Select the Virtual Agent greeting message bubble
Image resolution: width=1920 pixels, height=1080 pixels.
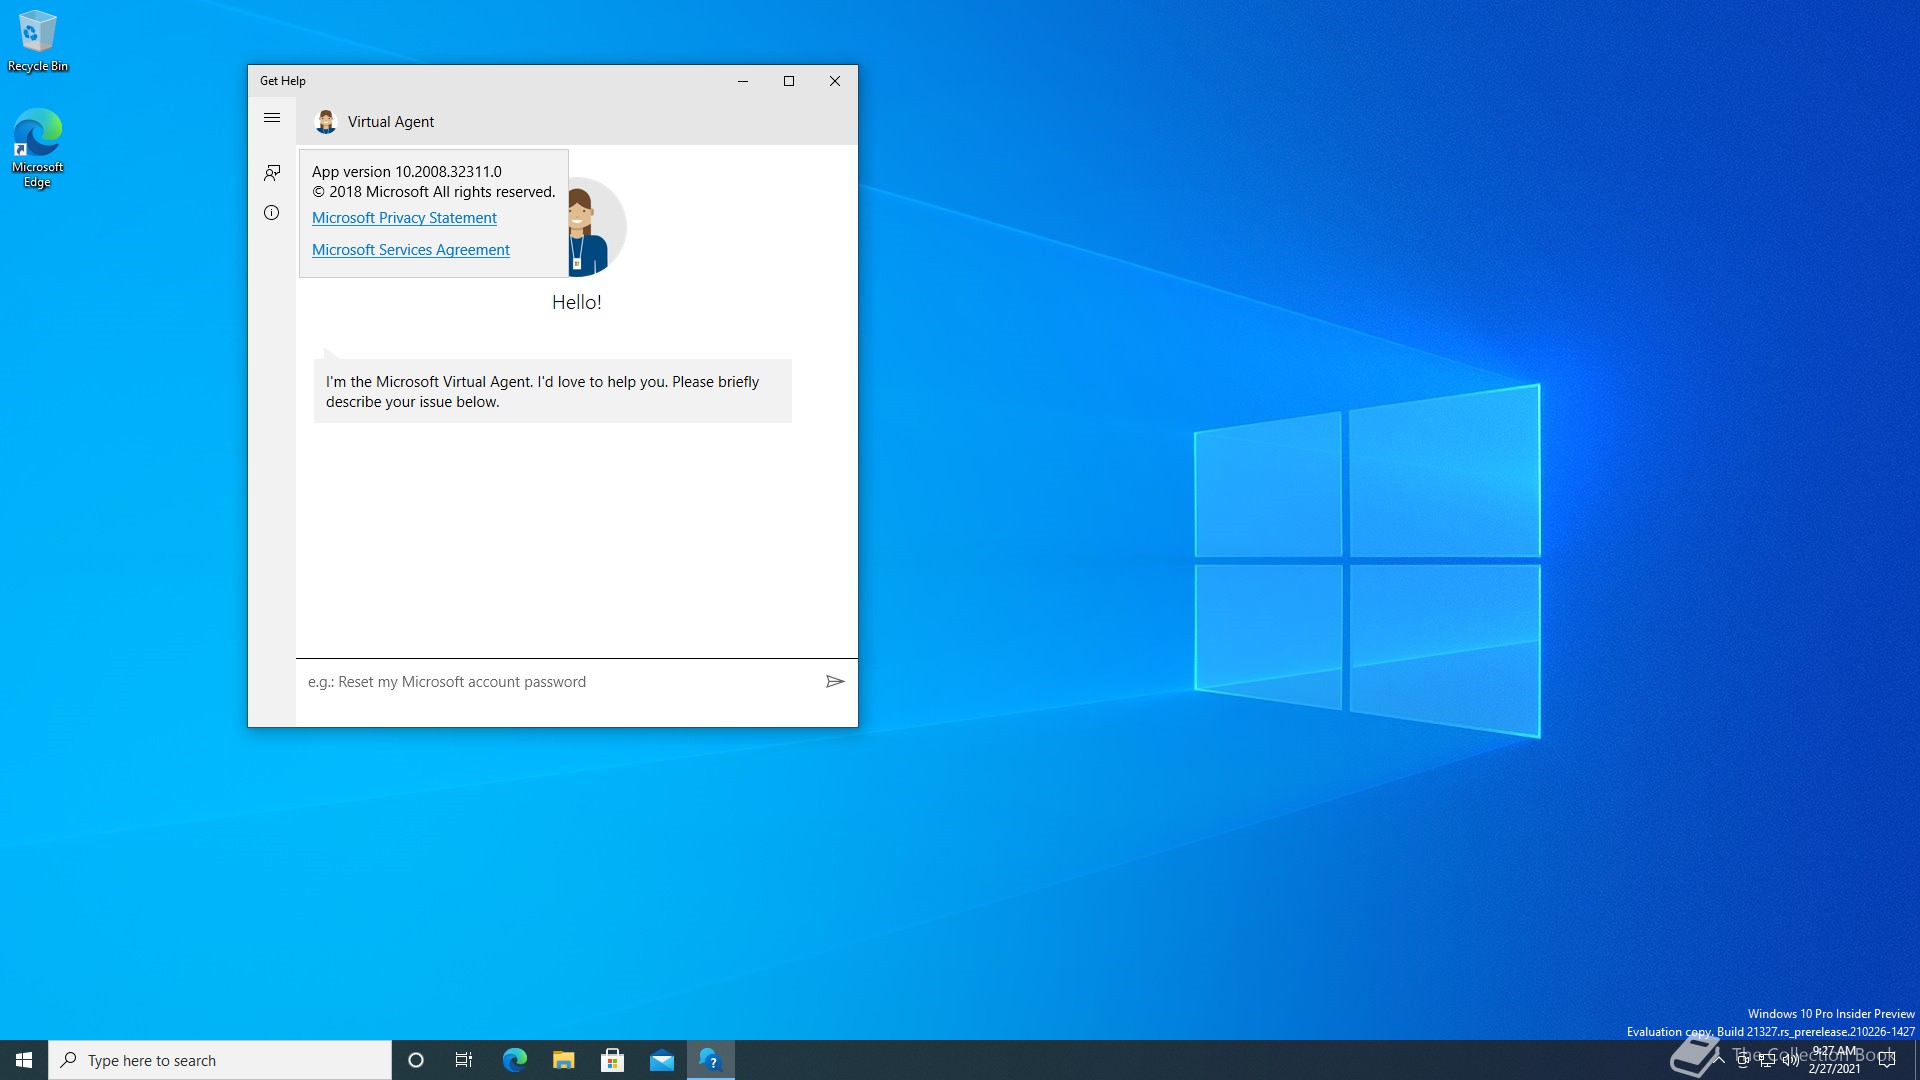[553, 391]
